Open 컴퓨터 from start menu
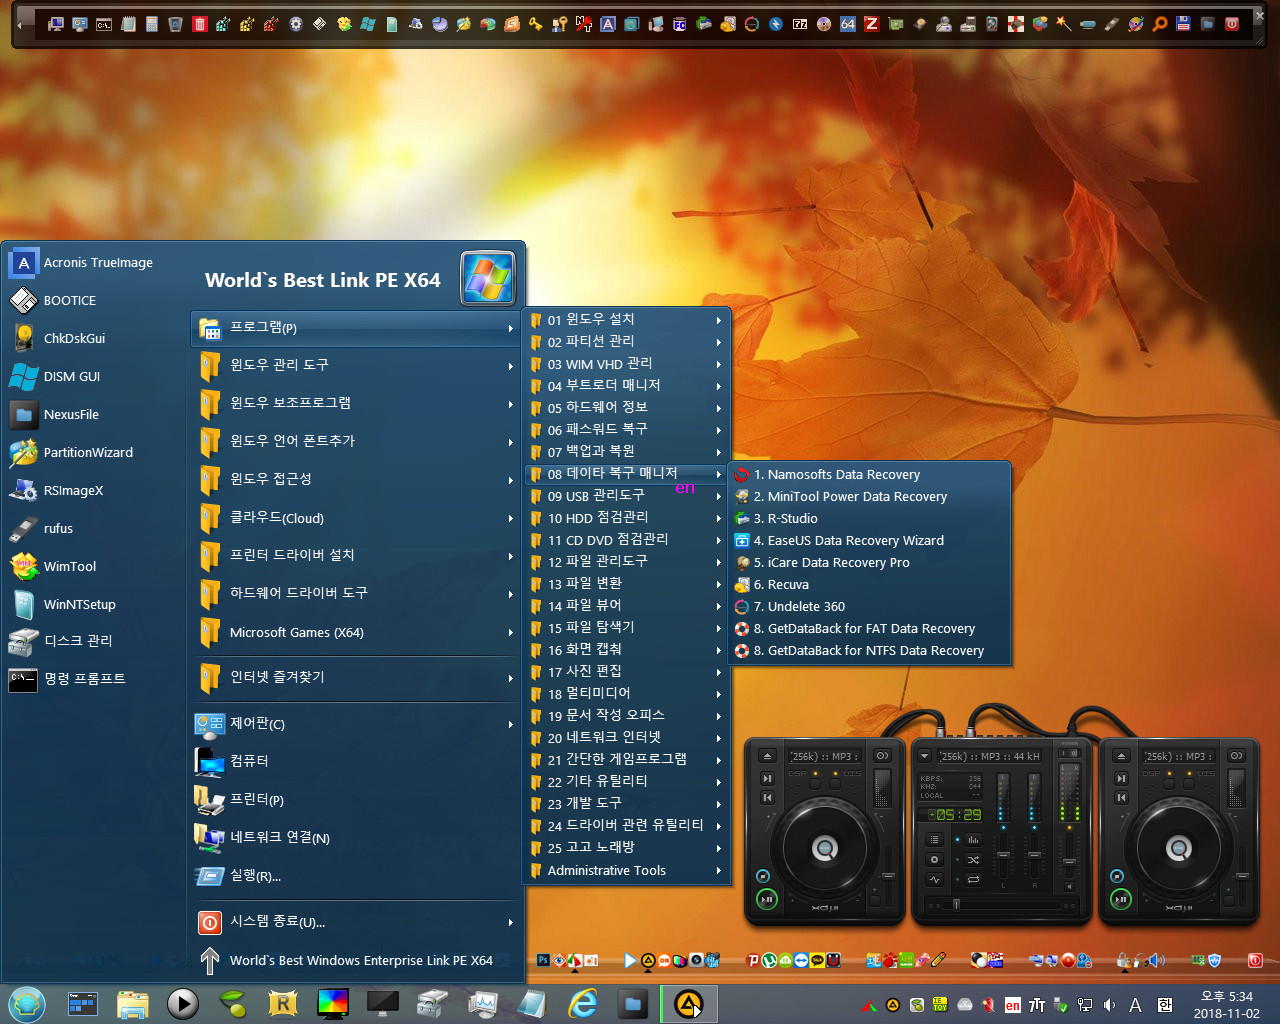This screenshot has height=1024, width=1280. 355,761
